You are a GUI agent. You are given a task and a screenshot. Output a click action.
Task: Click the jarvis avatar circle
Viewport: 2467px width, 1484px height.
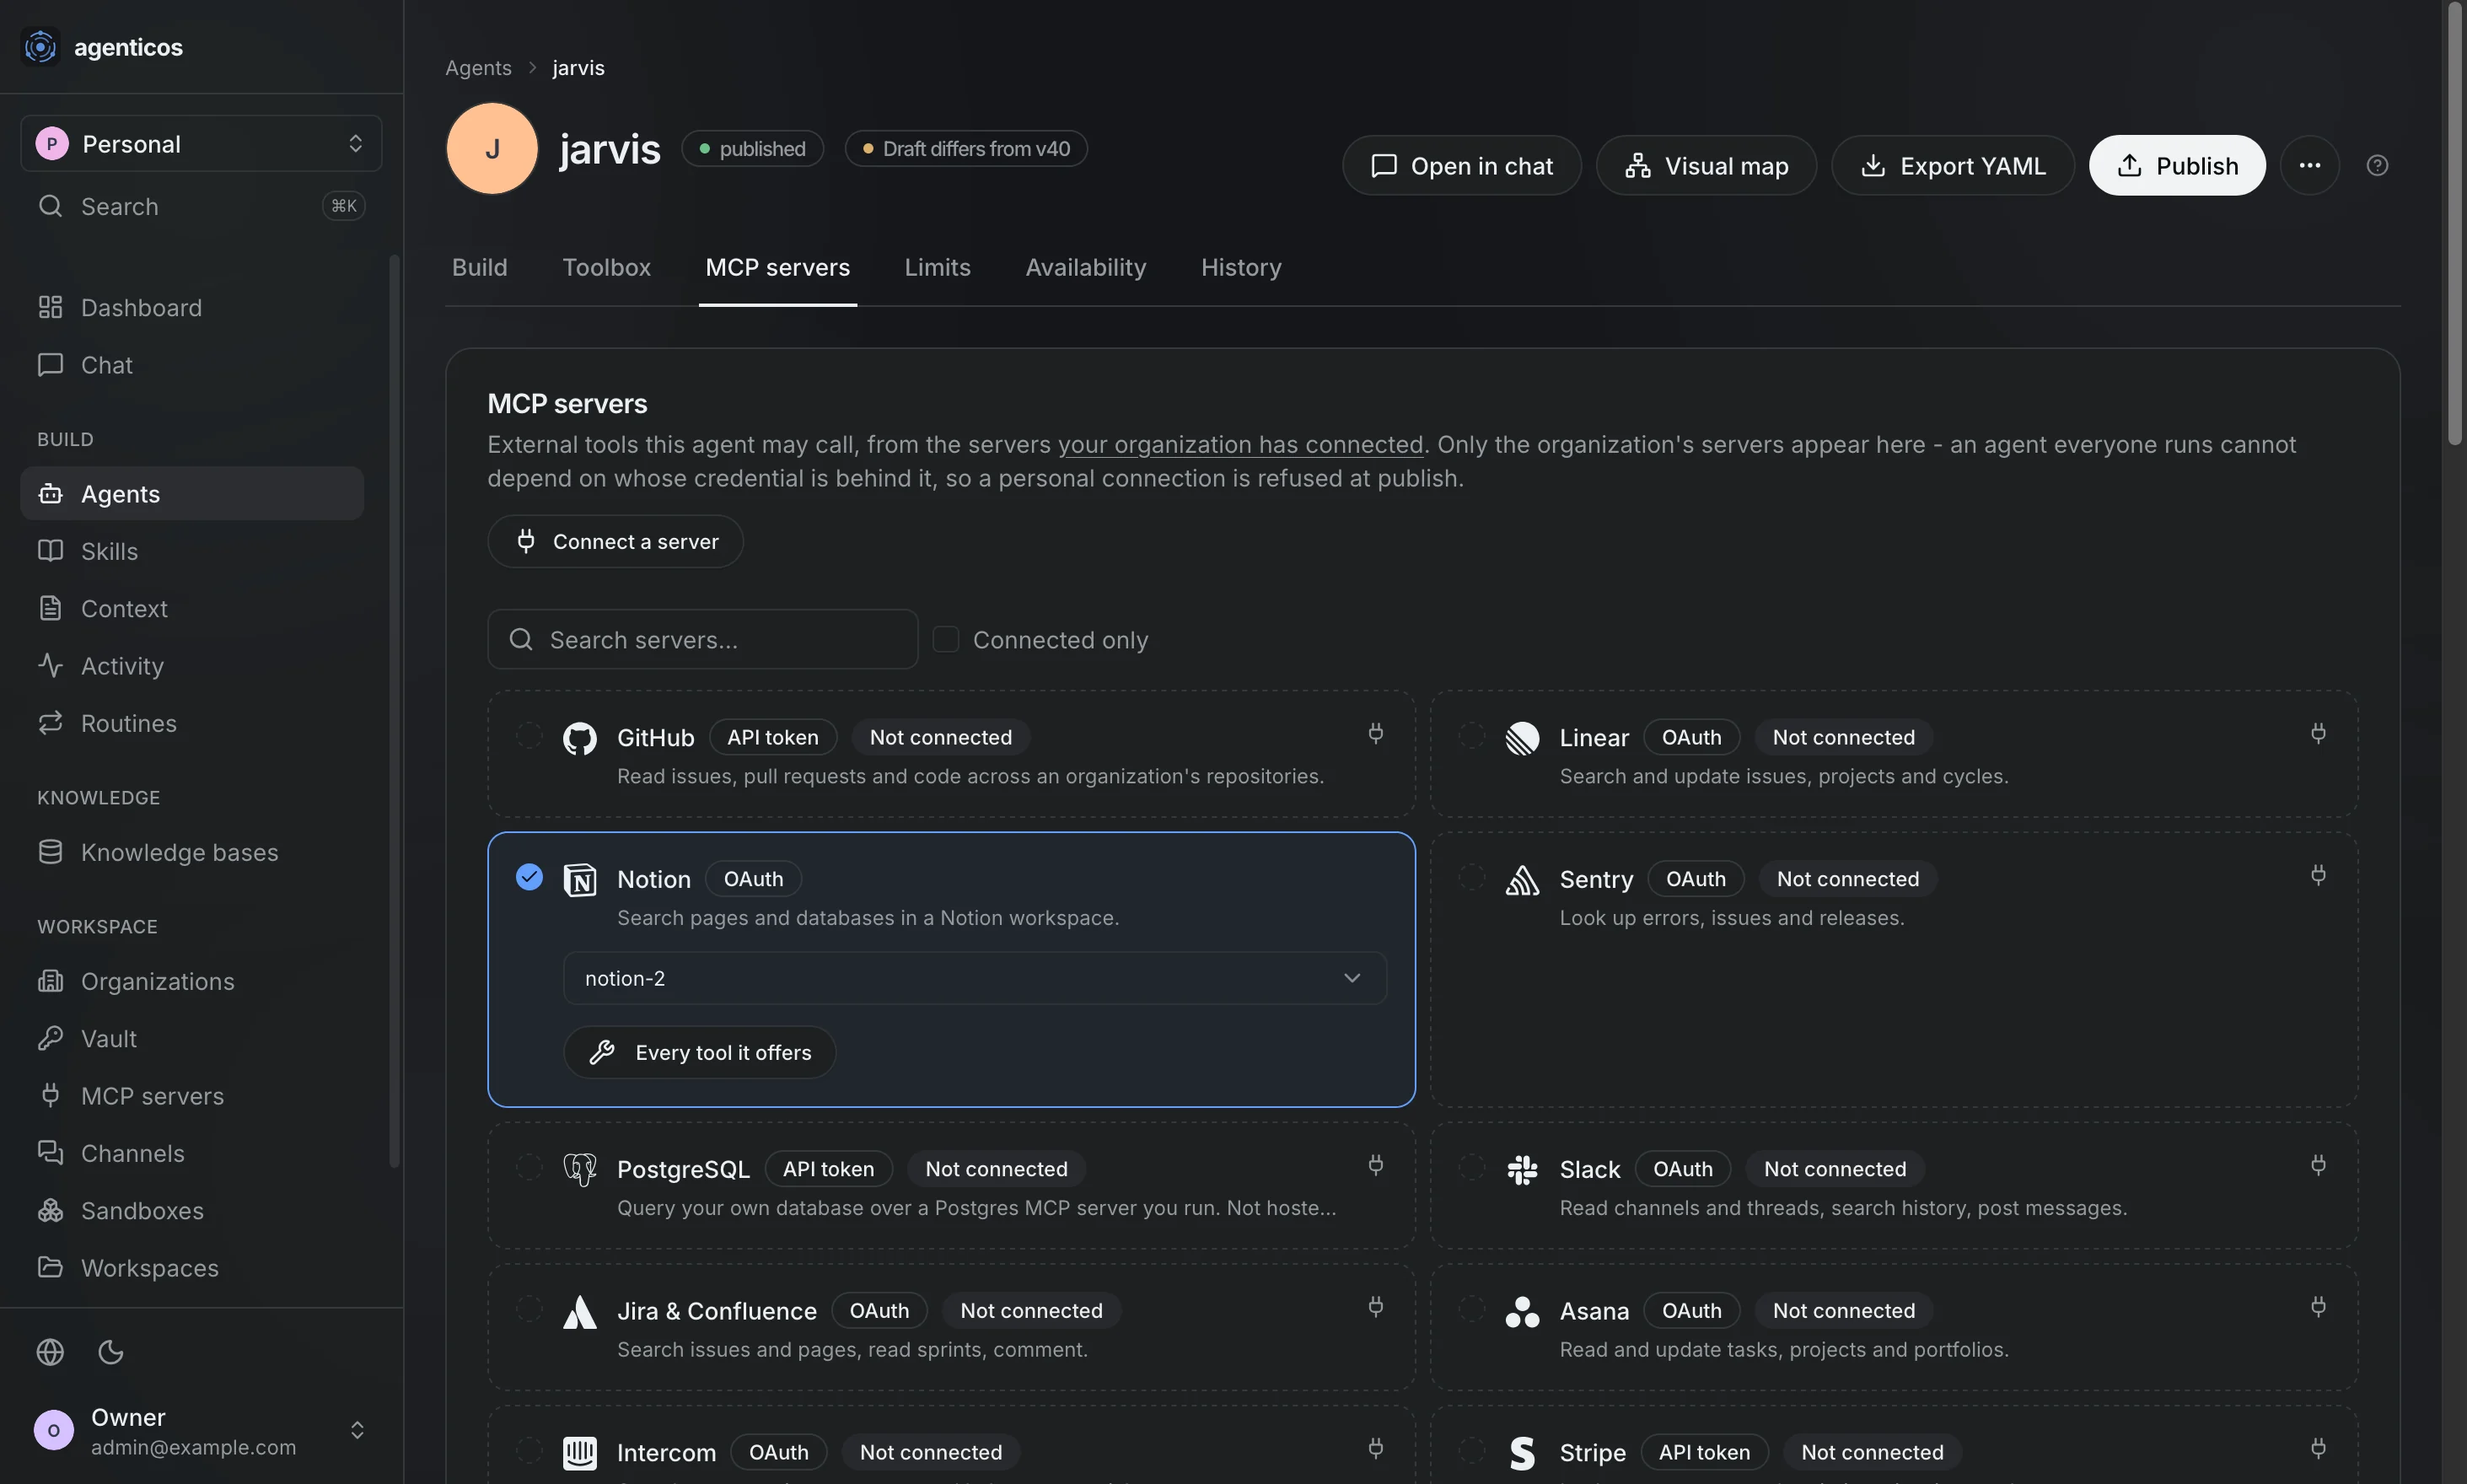pyautogui.click(x=492, y=149)
